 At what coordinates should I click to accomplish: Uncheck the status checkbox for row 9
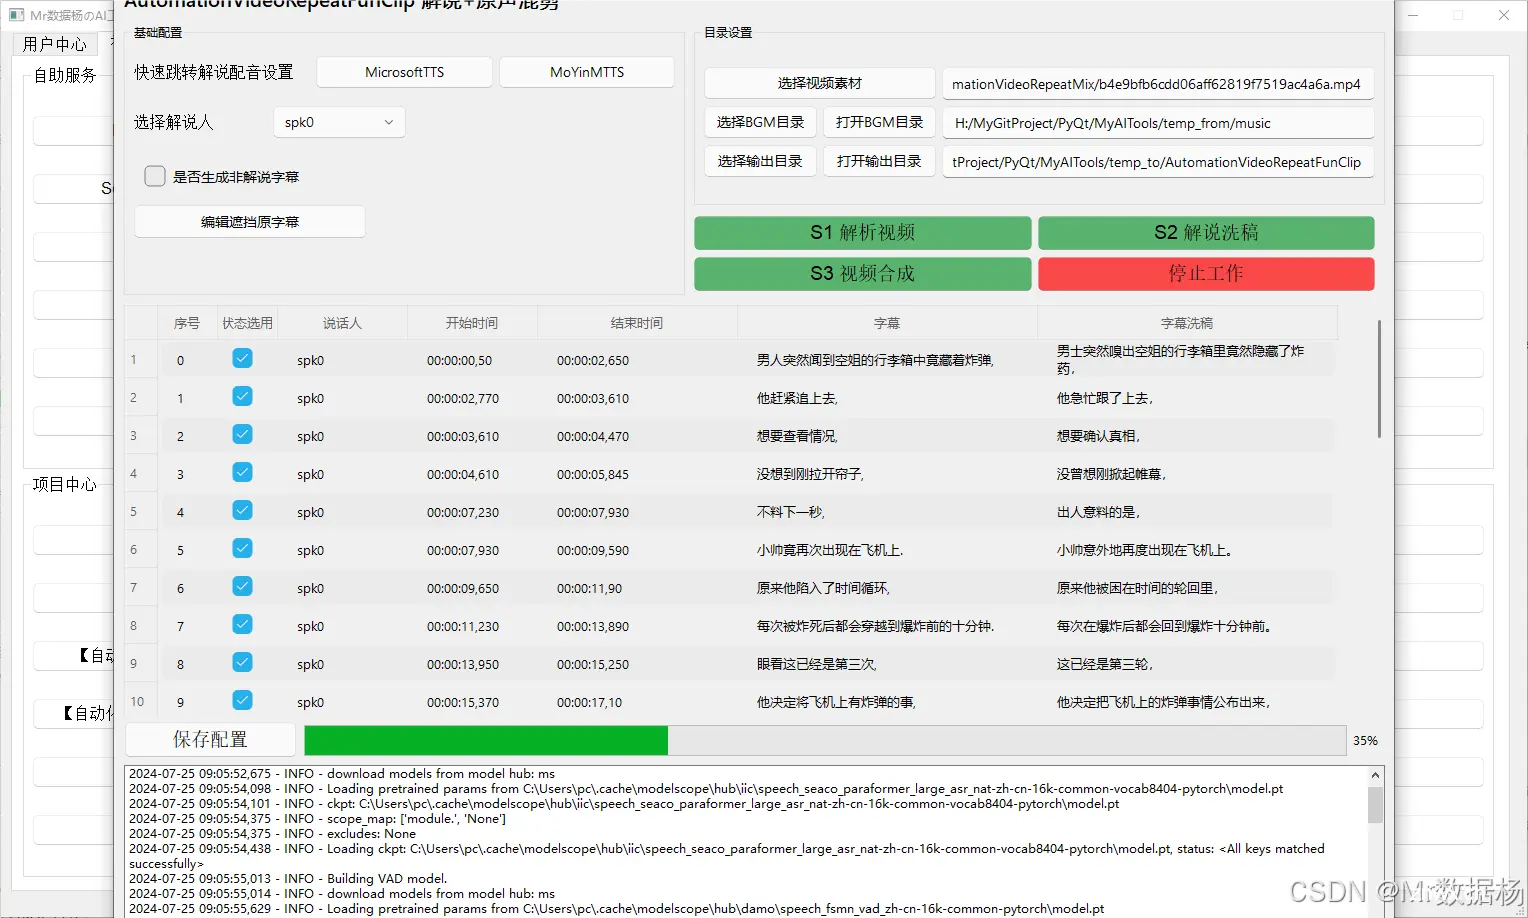pyautogui.click(x=242, y=700)
